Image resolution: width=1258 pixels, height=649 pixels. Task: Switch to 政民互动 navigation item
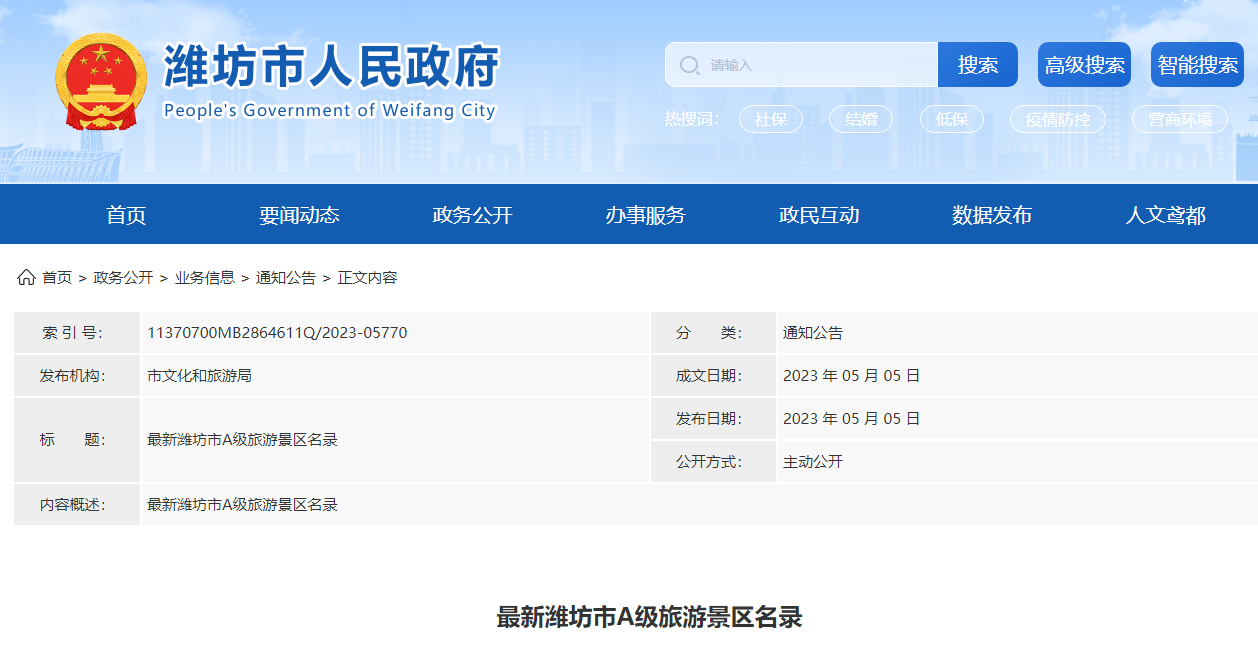click(819, 215)
